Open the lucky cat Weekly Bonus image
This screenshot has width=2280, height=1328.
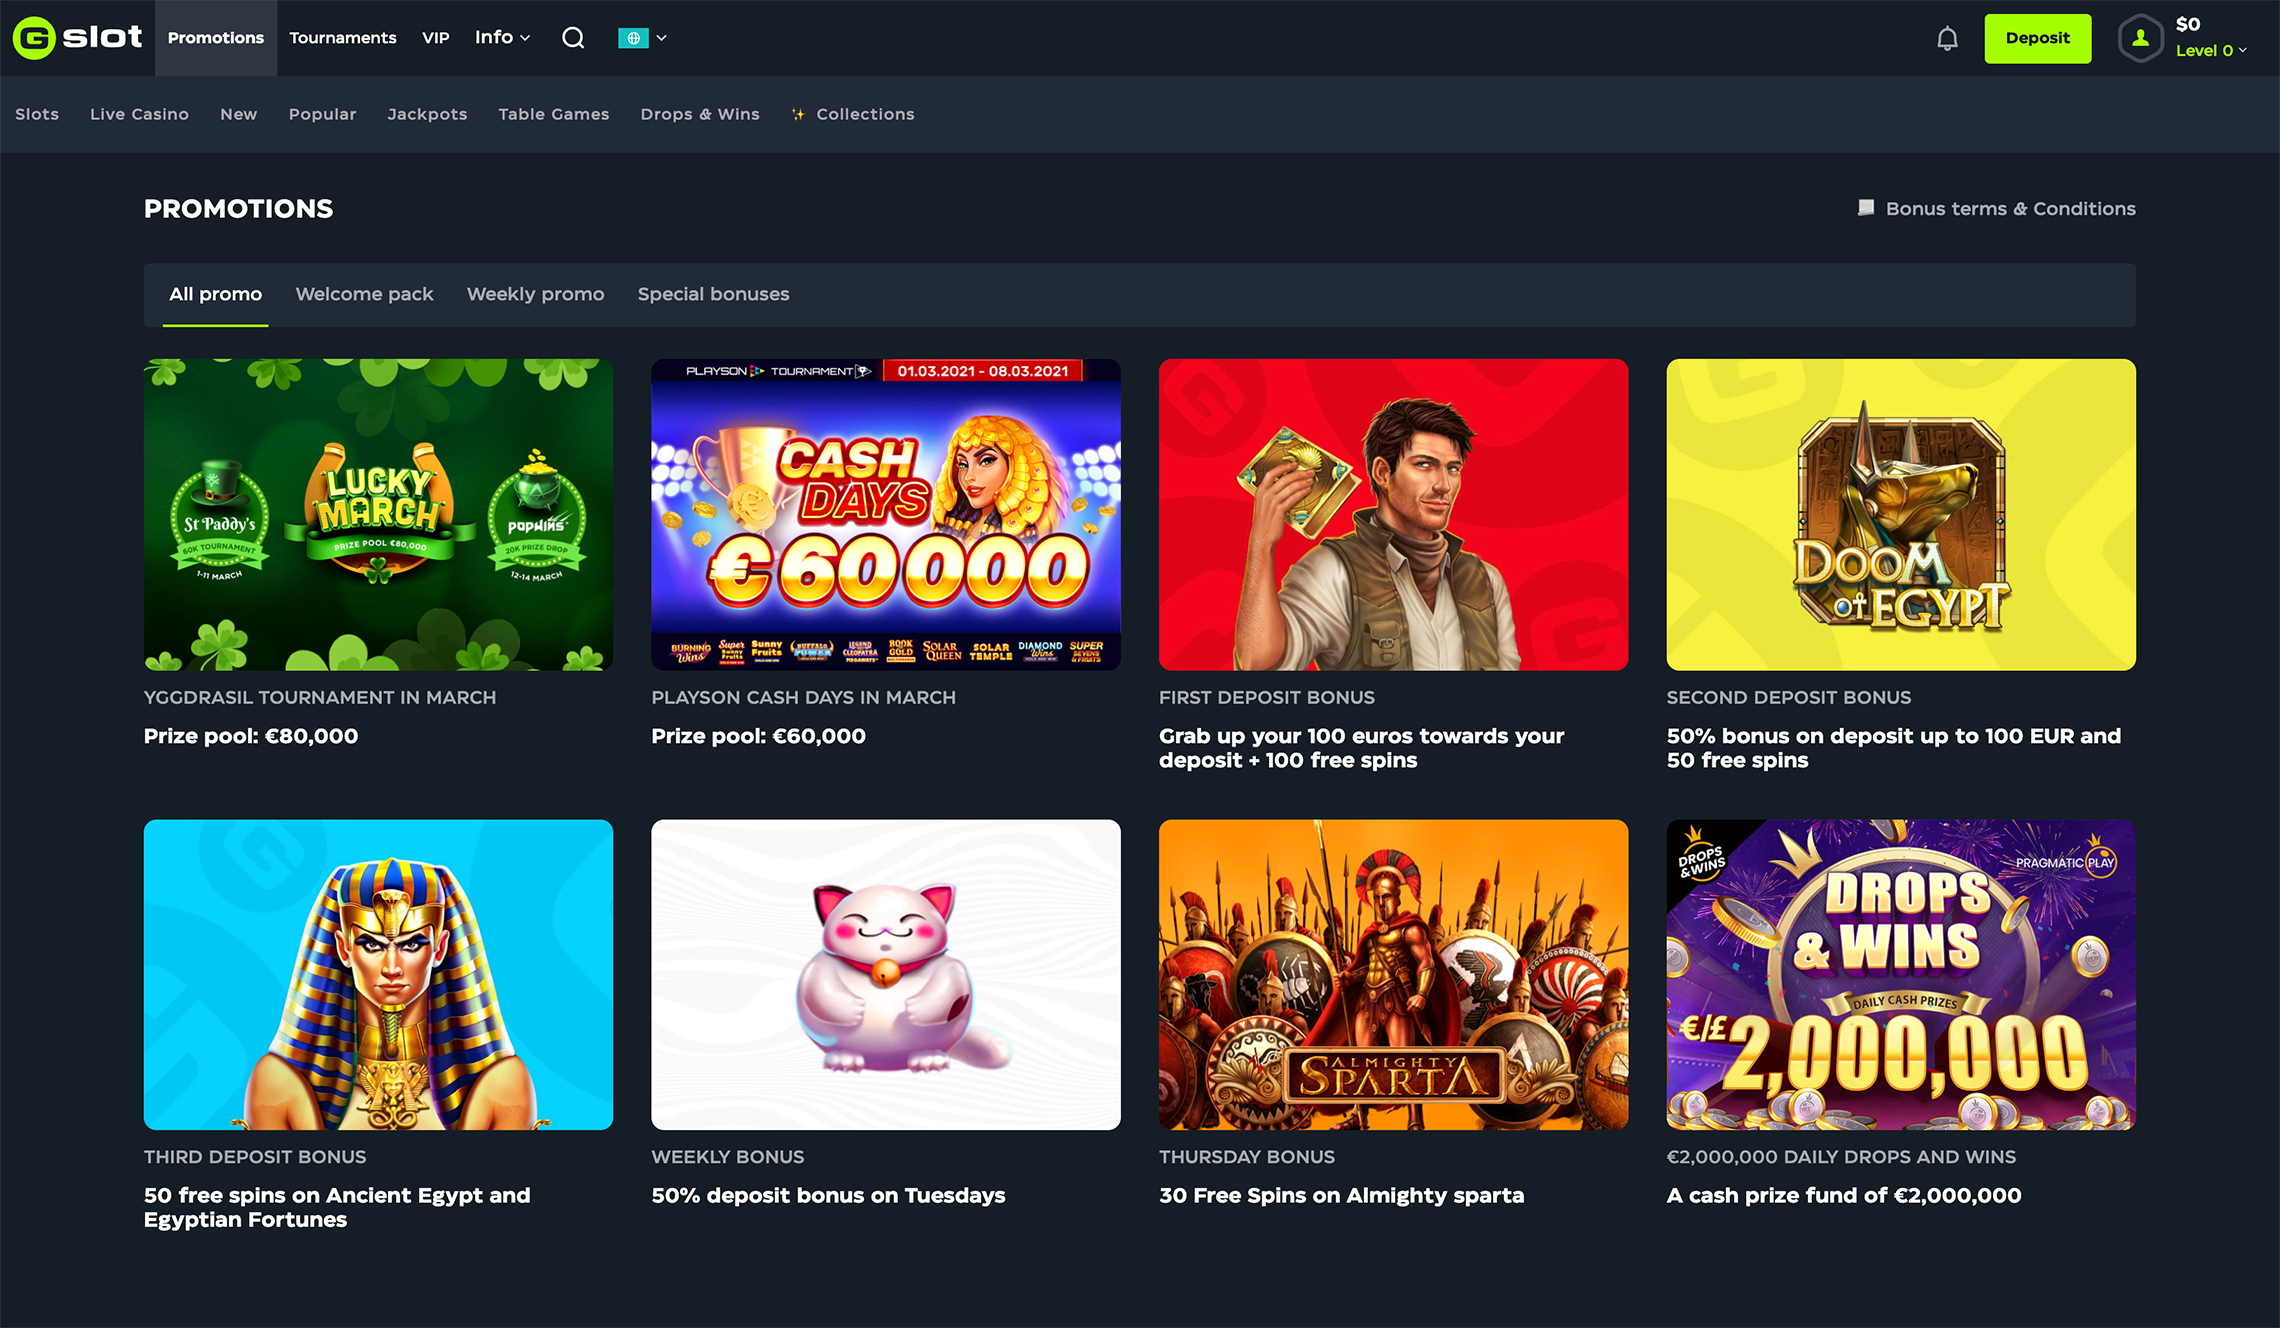coord(885,975)
